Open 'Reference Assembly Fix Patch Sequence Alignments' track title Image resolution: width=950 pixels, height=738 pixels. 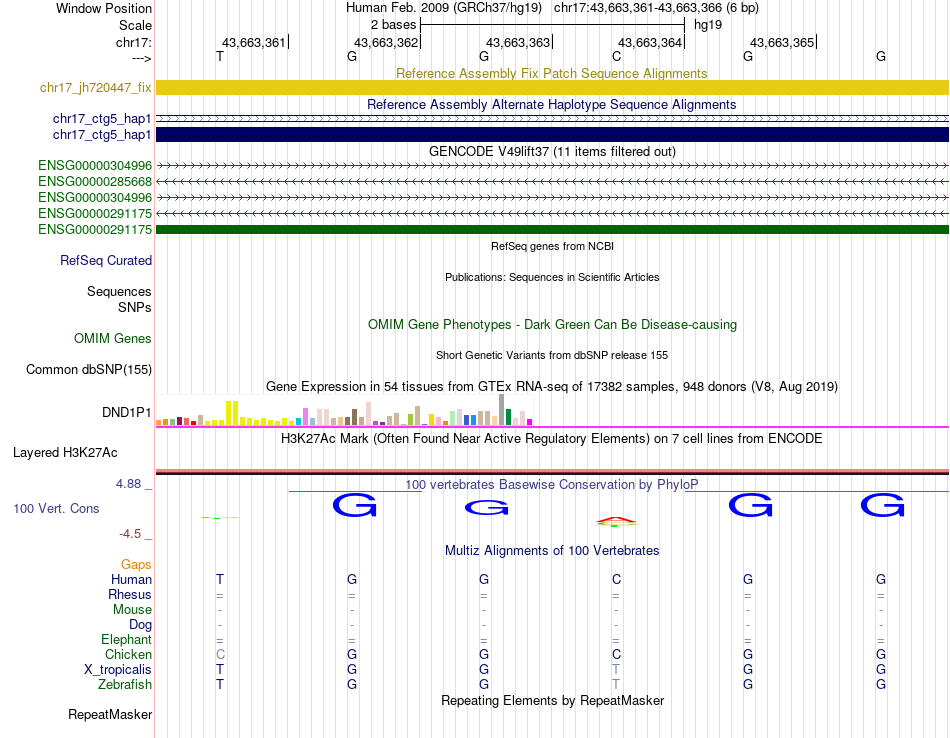point(551,73)
